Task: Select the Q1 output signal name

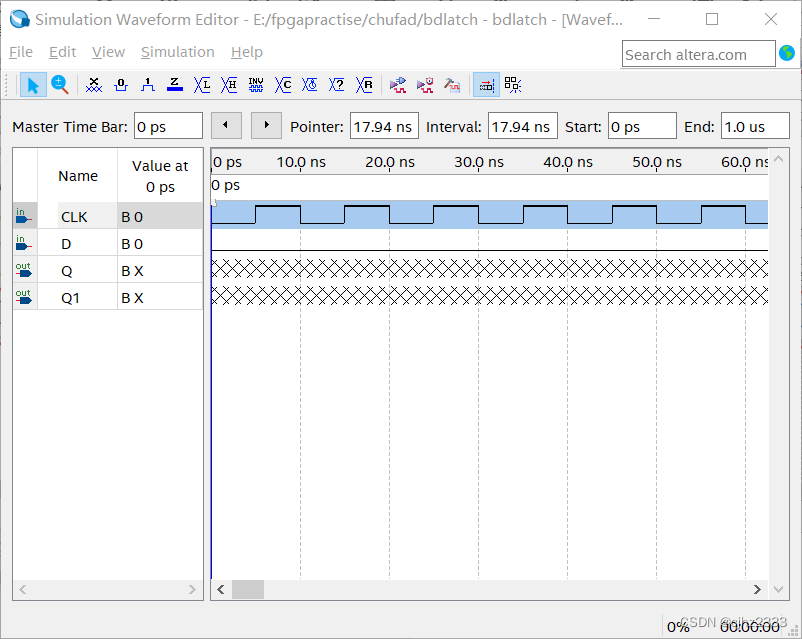Action: tap(70, 298)
